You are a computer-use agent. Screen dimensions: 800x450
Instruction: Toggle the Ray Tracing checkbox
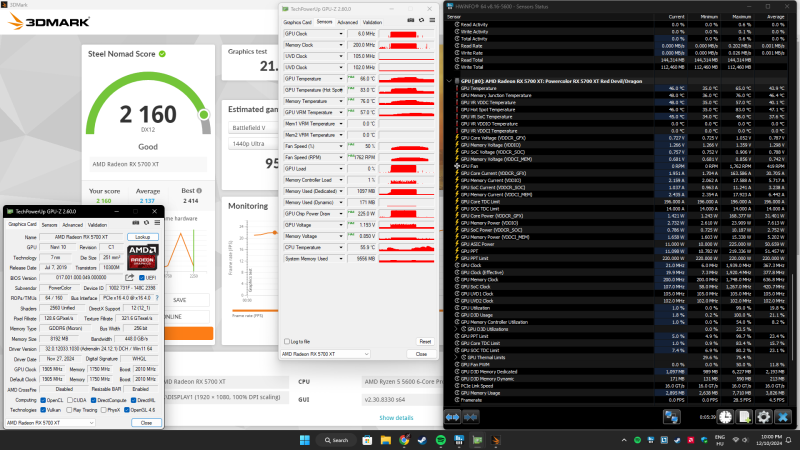pos(69,410)
